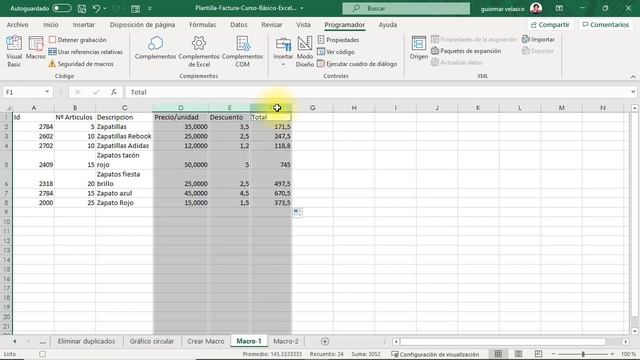Open the undo history dropdown
640x360 pixels.
pyautogui.click(x=105, y=8)
